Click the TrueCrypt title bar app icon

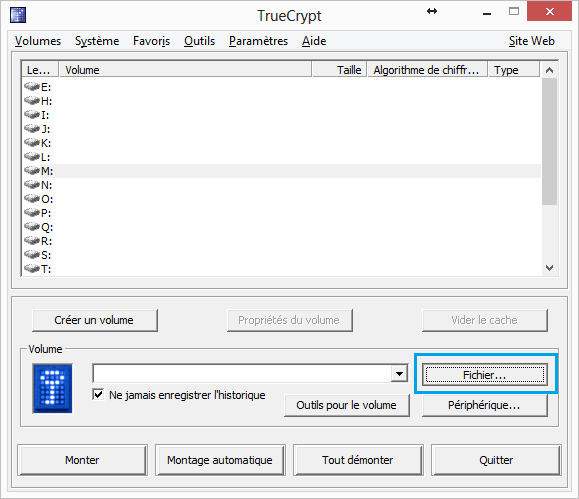[18, 16]
